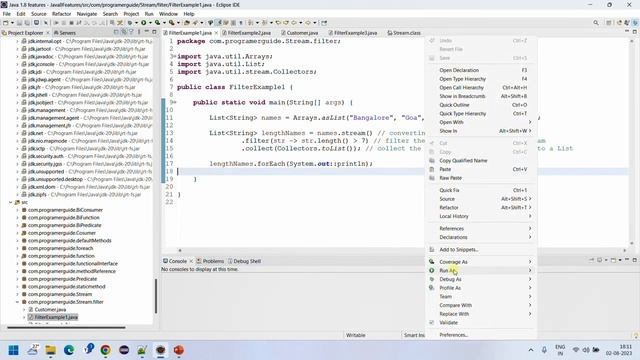Select FilterExample1.java in Project Explorer

56,317
